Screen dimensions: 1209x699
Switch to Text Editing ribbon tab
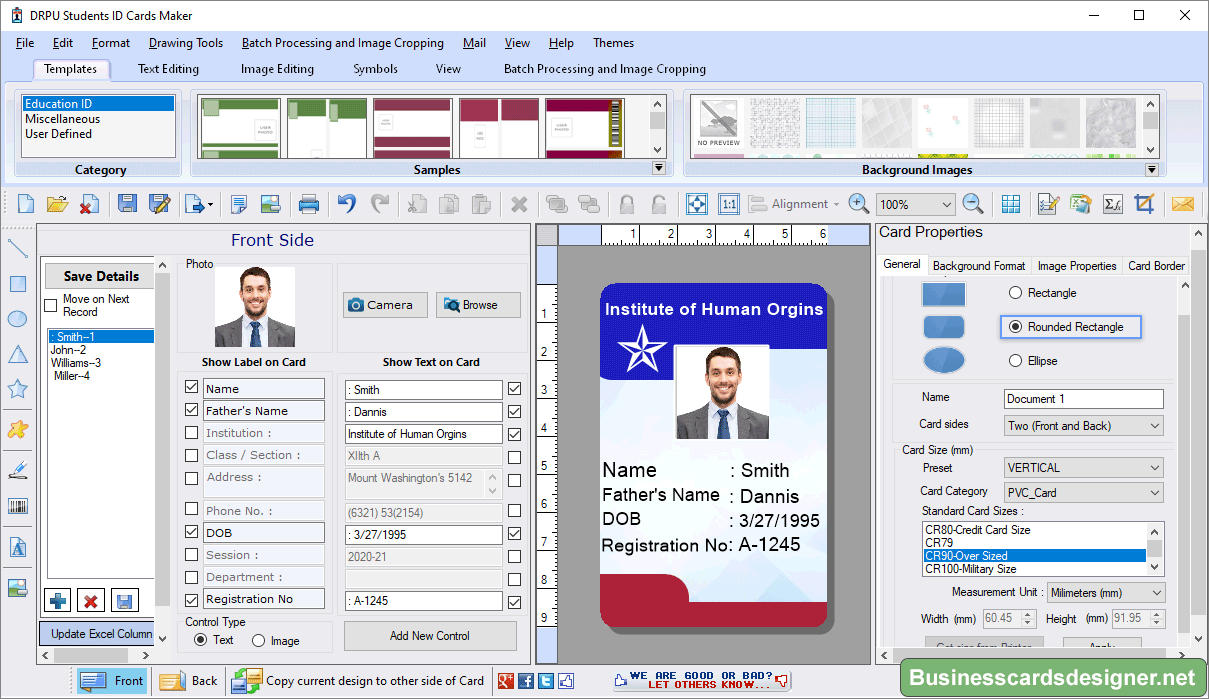coord(168,69)
